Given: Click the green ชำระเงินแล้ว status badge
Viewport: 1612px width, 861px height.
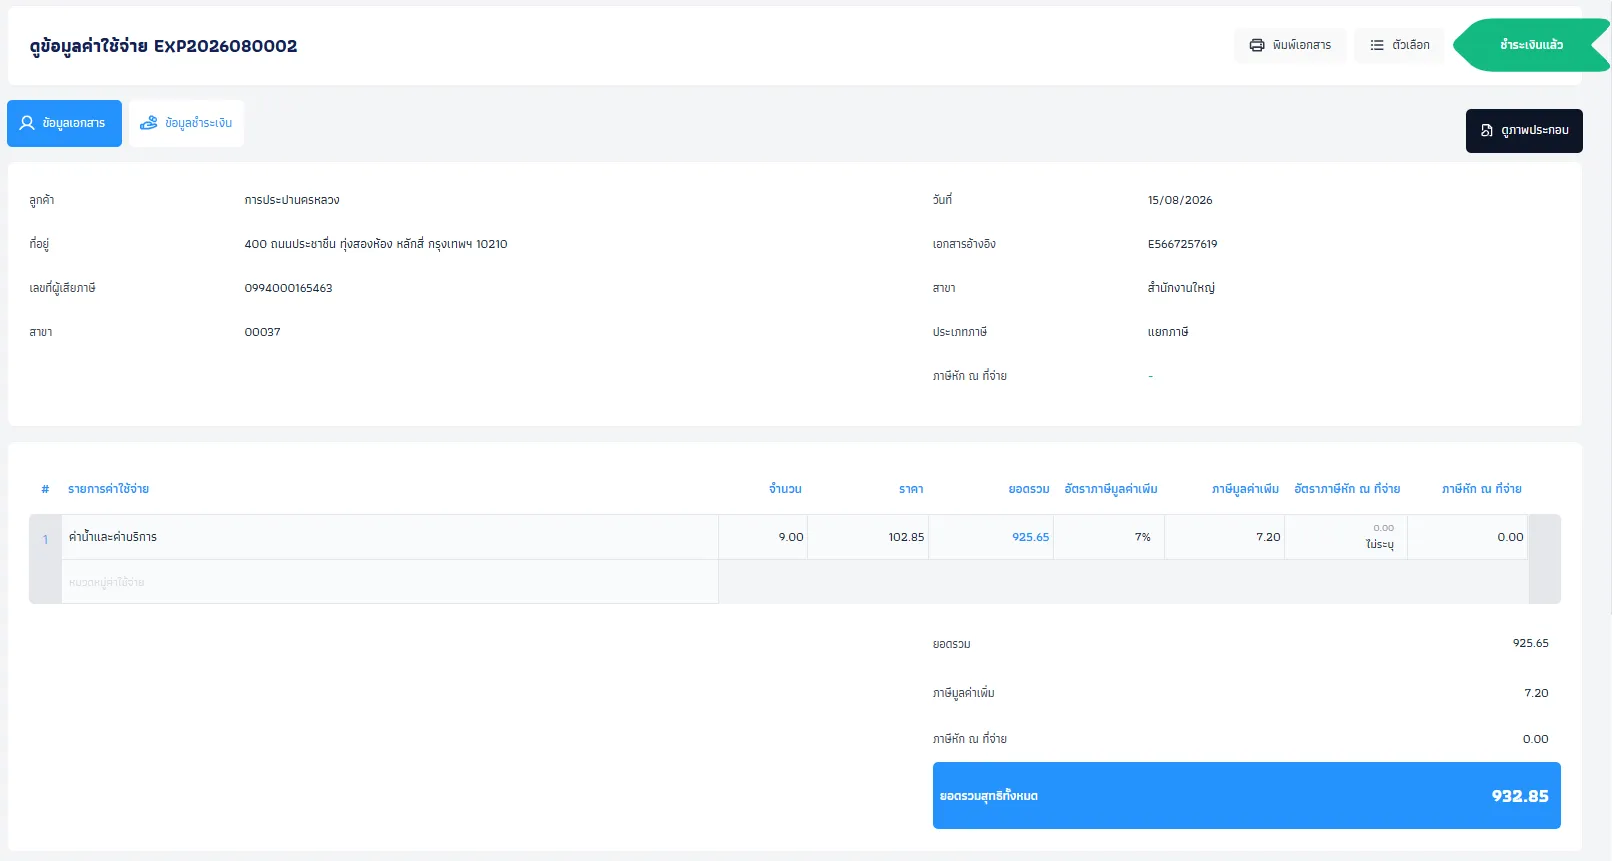Looking at the screenshot, I should pos(1531,45).
